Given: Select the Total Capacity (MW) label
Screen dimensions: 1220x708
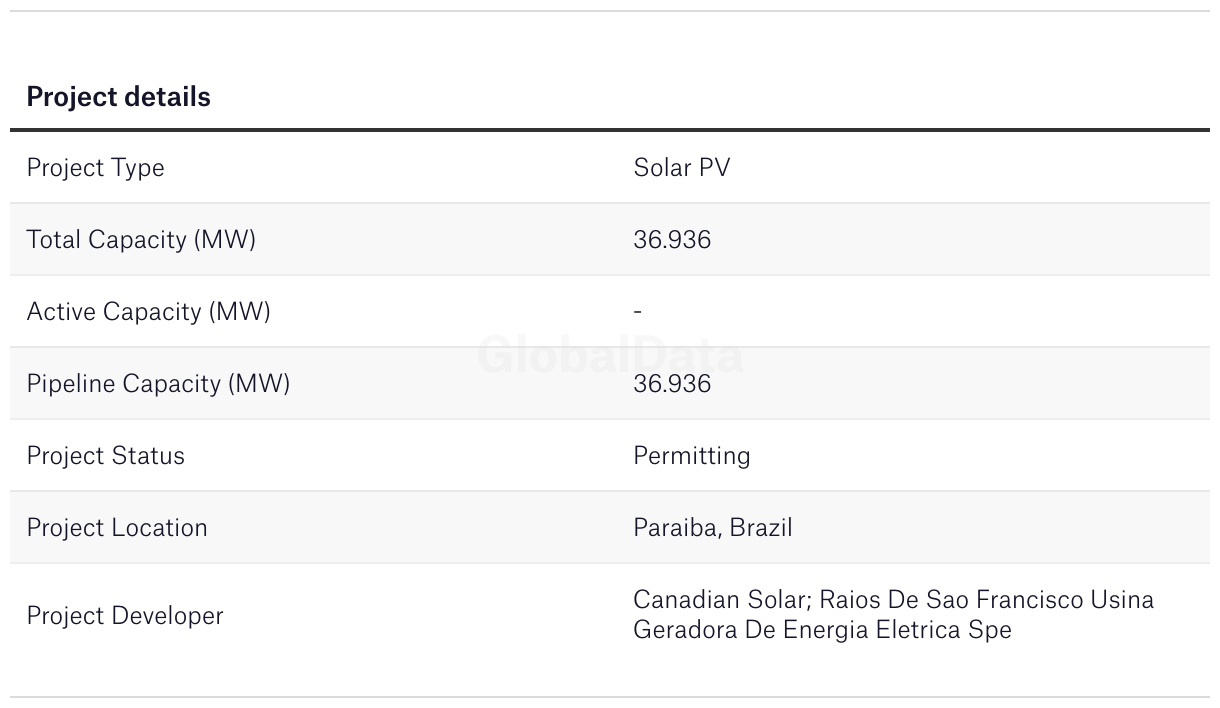Looking at the screenshot, I should 141,240.
